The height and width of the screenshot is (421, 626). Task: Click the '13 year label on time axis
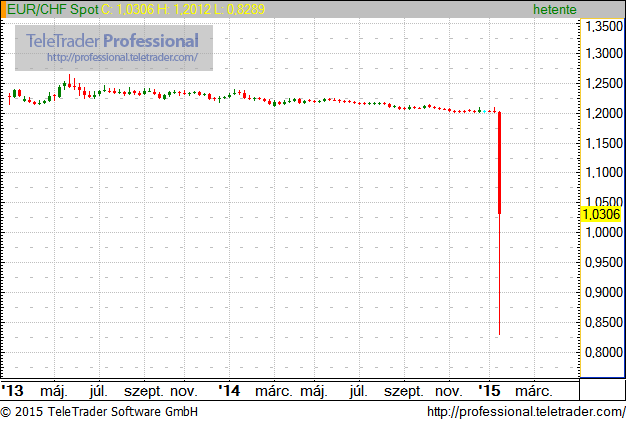12,391
